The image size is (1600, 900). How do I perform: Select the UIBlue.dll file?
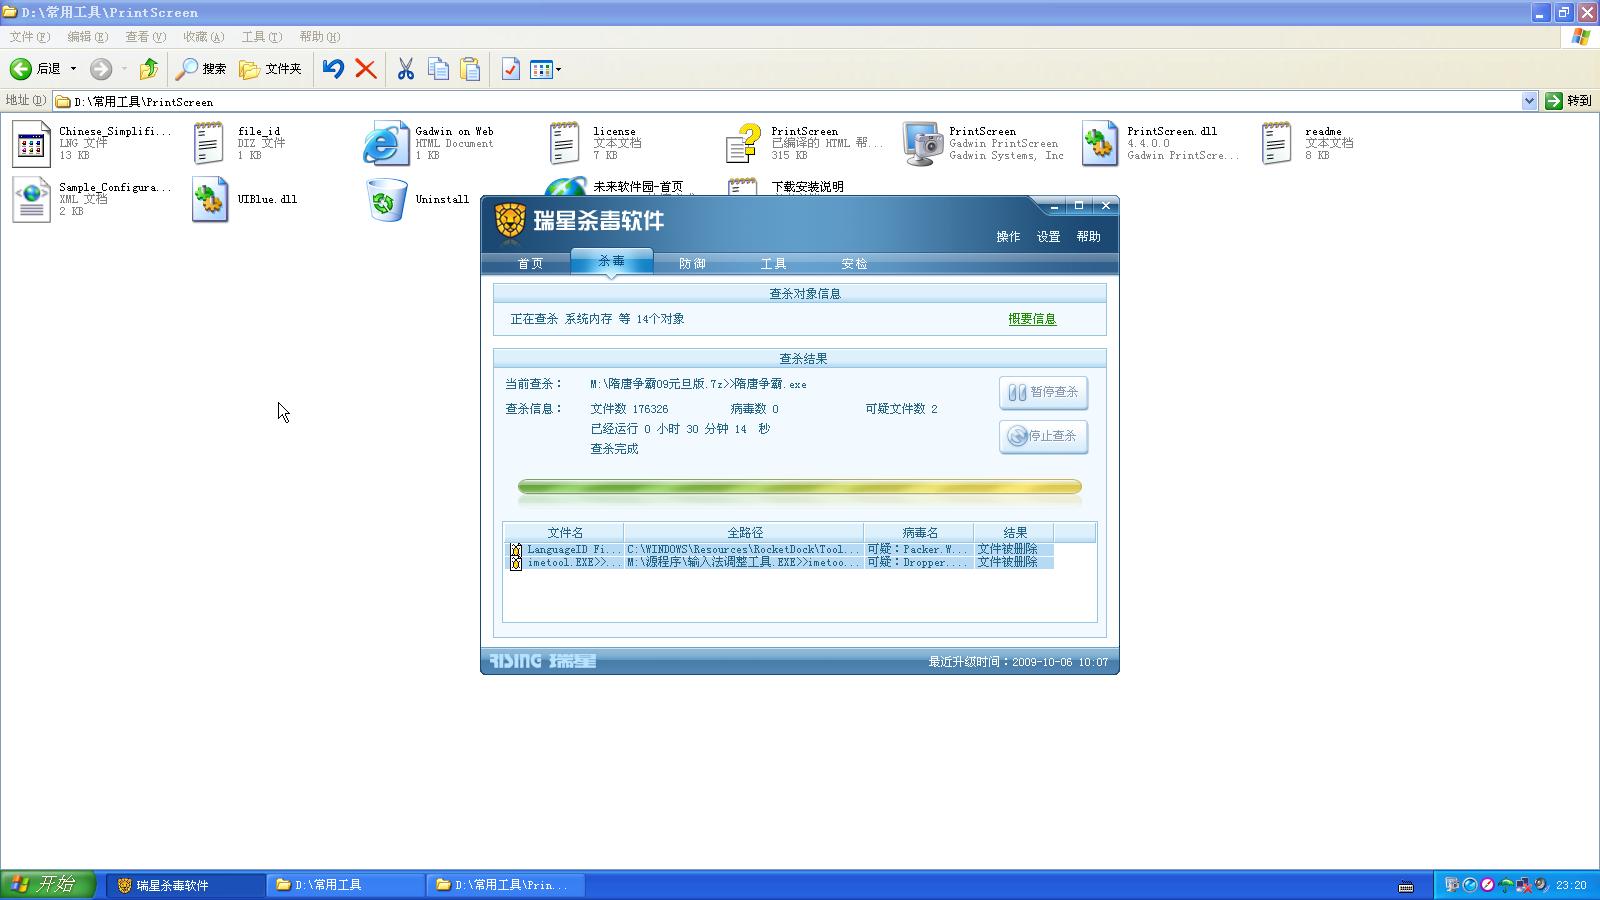pos(245,199)
